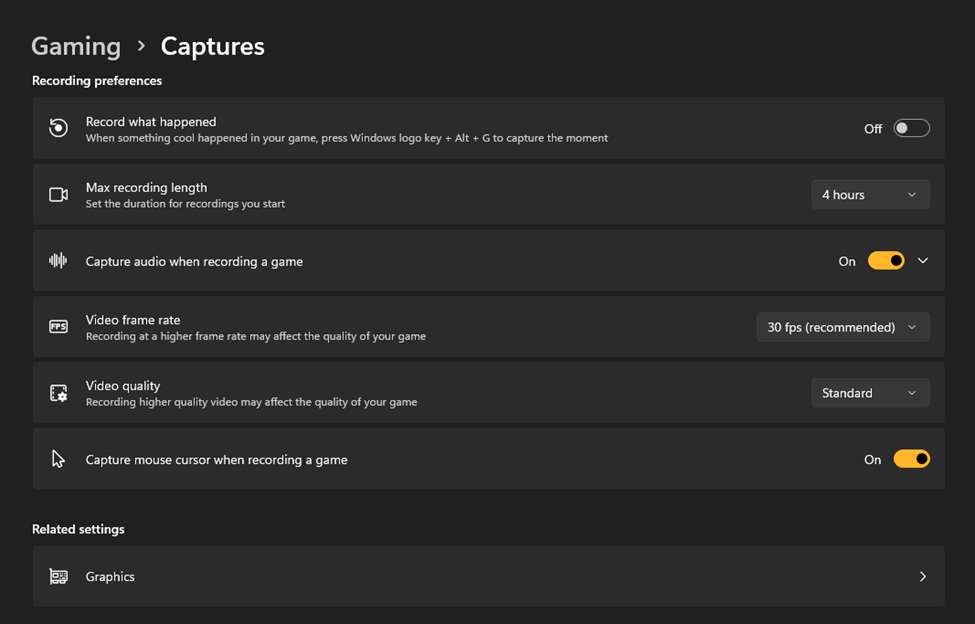Click the Video quality gear icon
975x624 pixels.
[59, 393]
